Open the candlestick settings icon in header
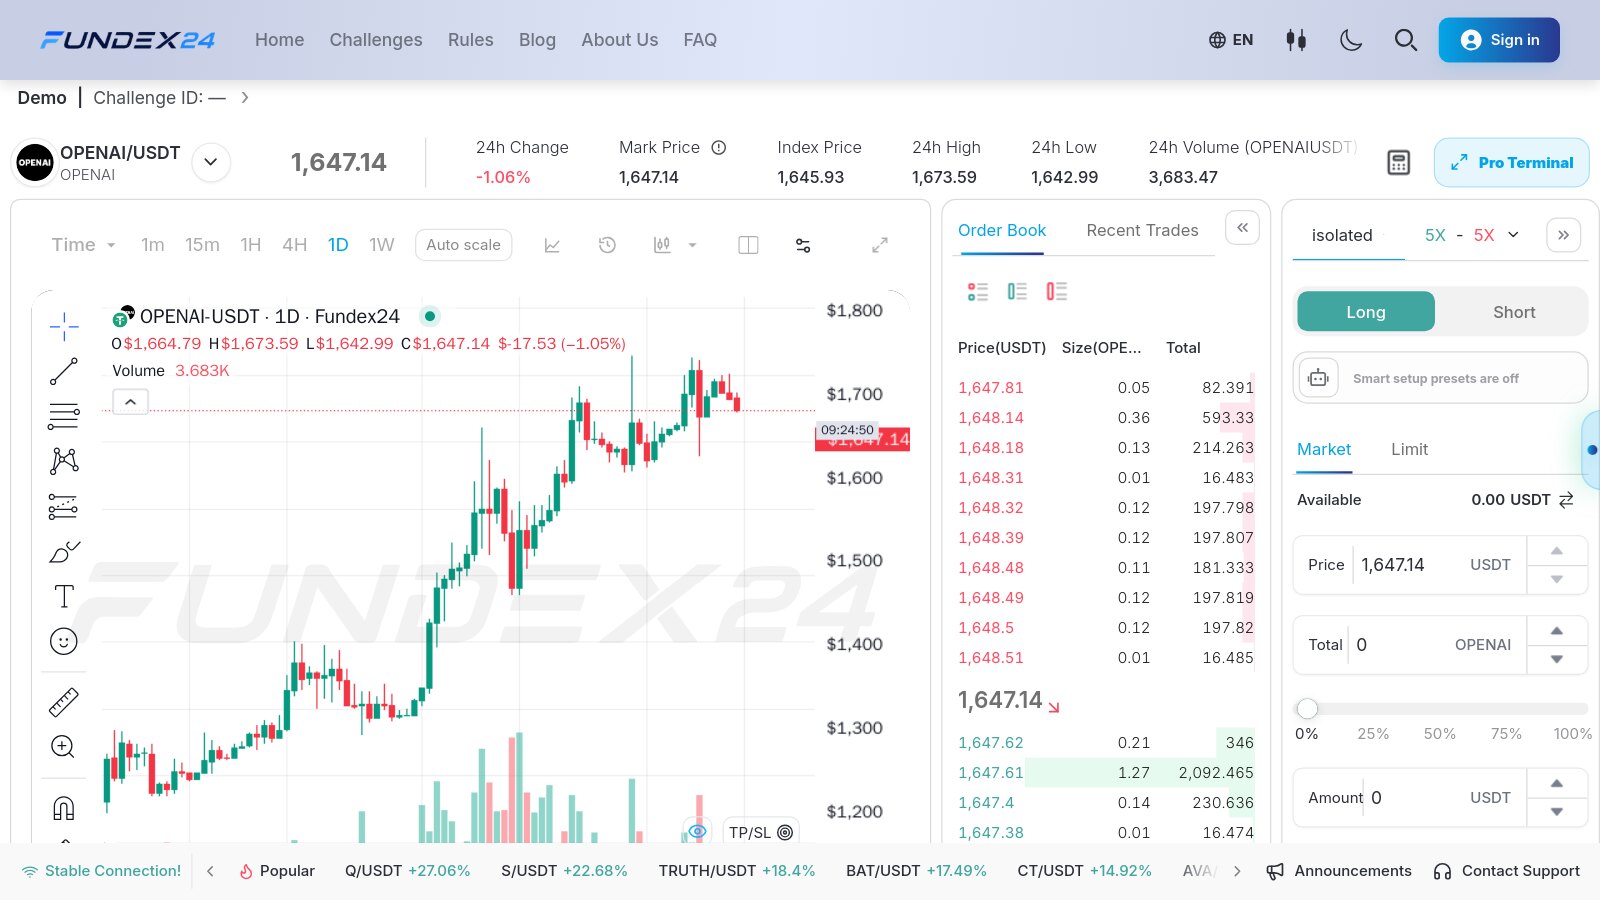The height and width of the screenshot is (900, 1600). (x=1296, y=40)
